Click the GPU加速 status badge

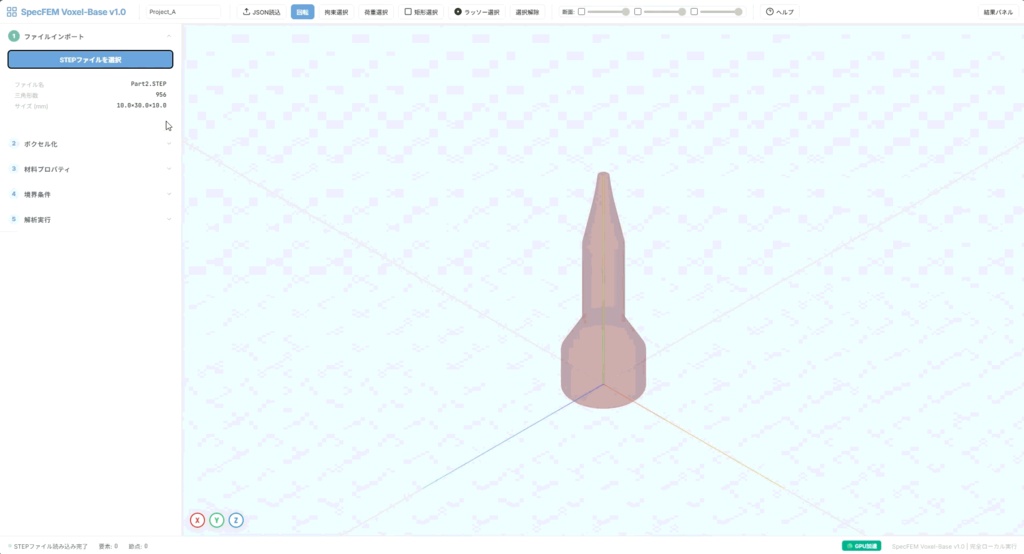point(861,546)
